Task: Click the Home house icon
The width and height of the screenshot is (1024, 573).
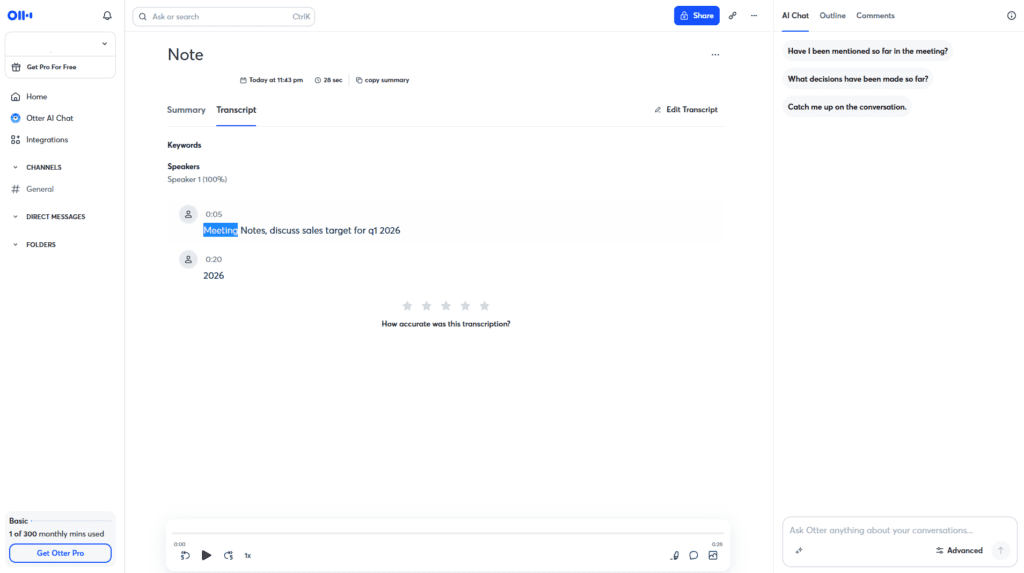Action: (16, 97)
